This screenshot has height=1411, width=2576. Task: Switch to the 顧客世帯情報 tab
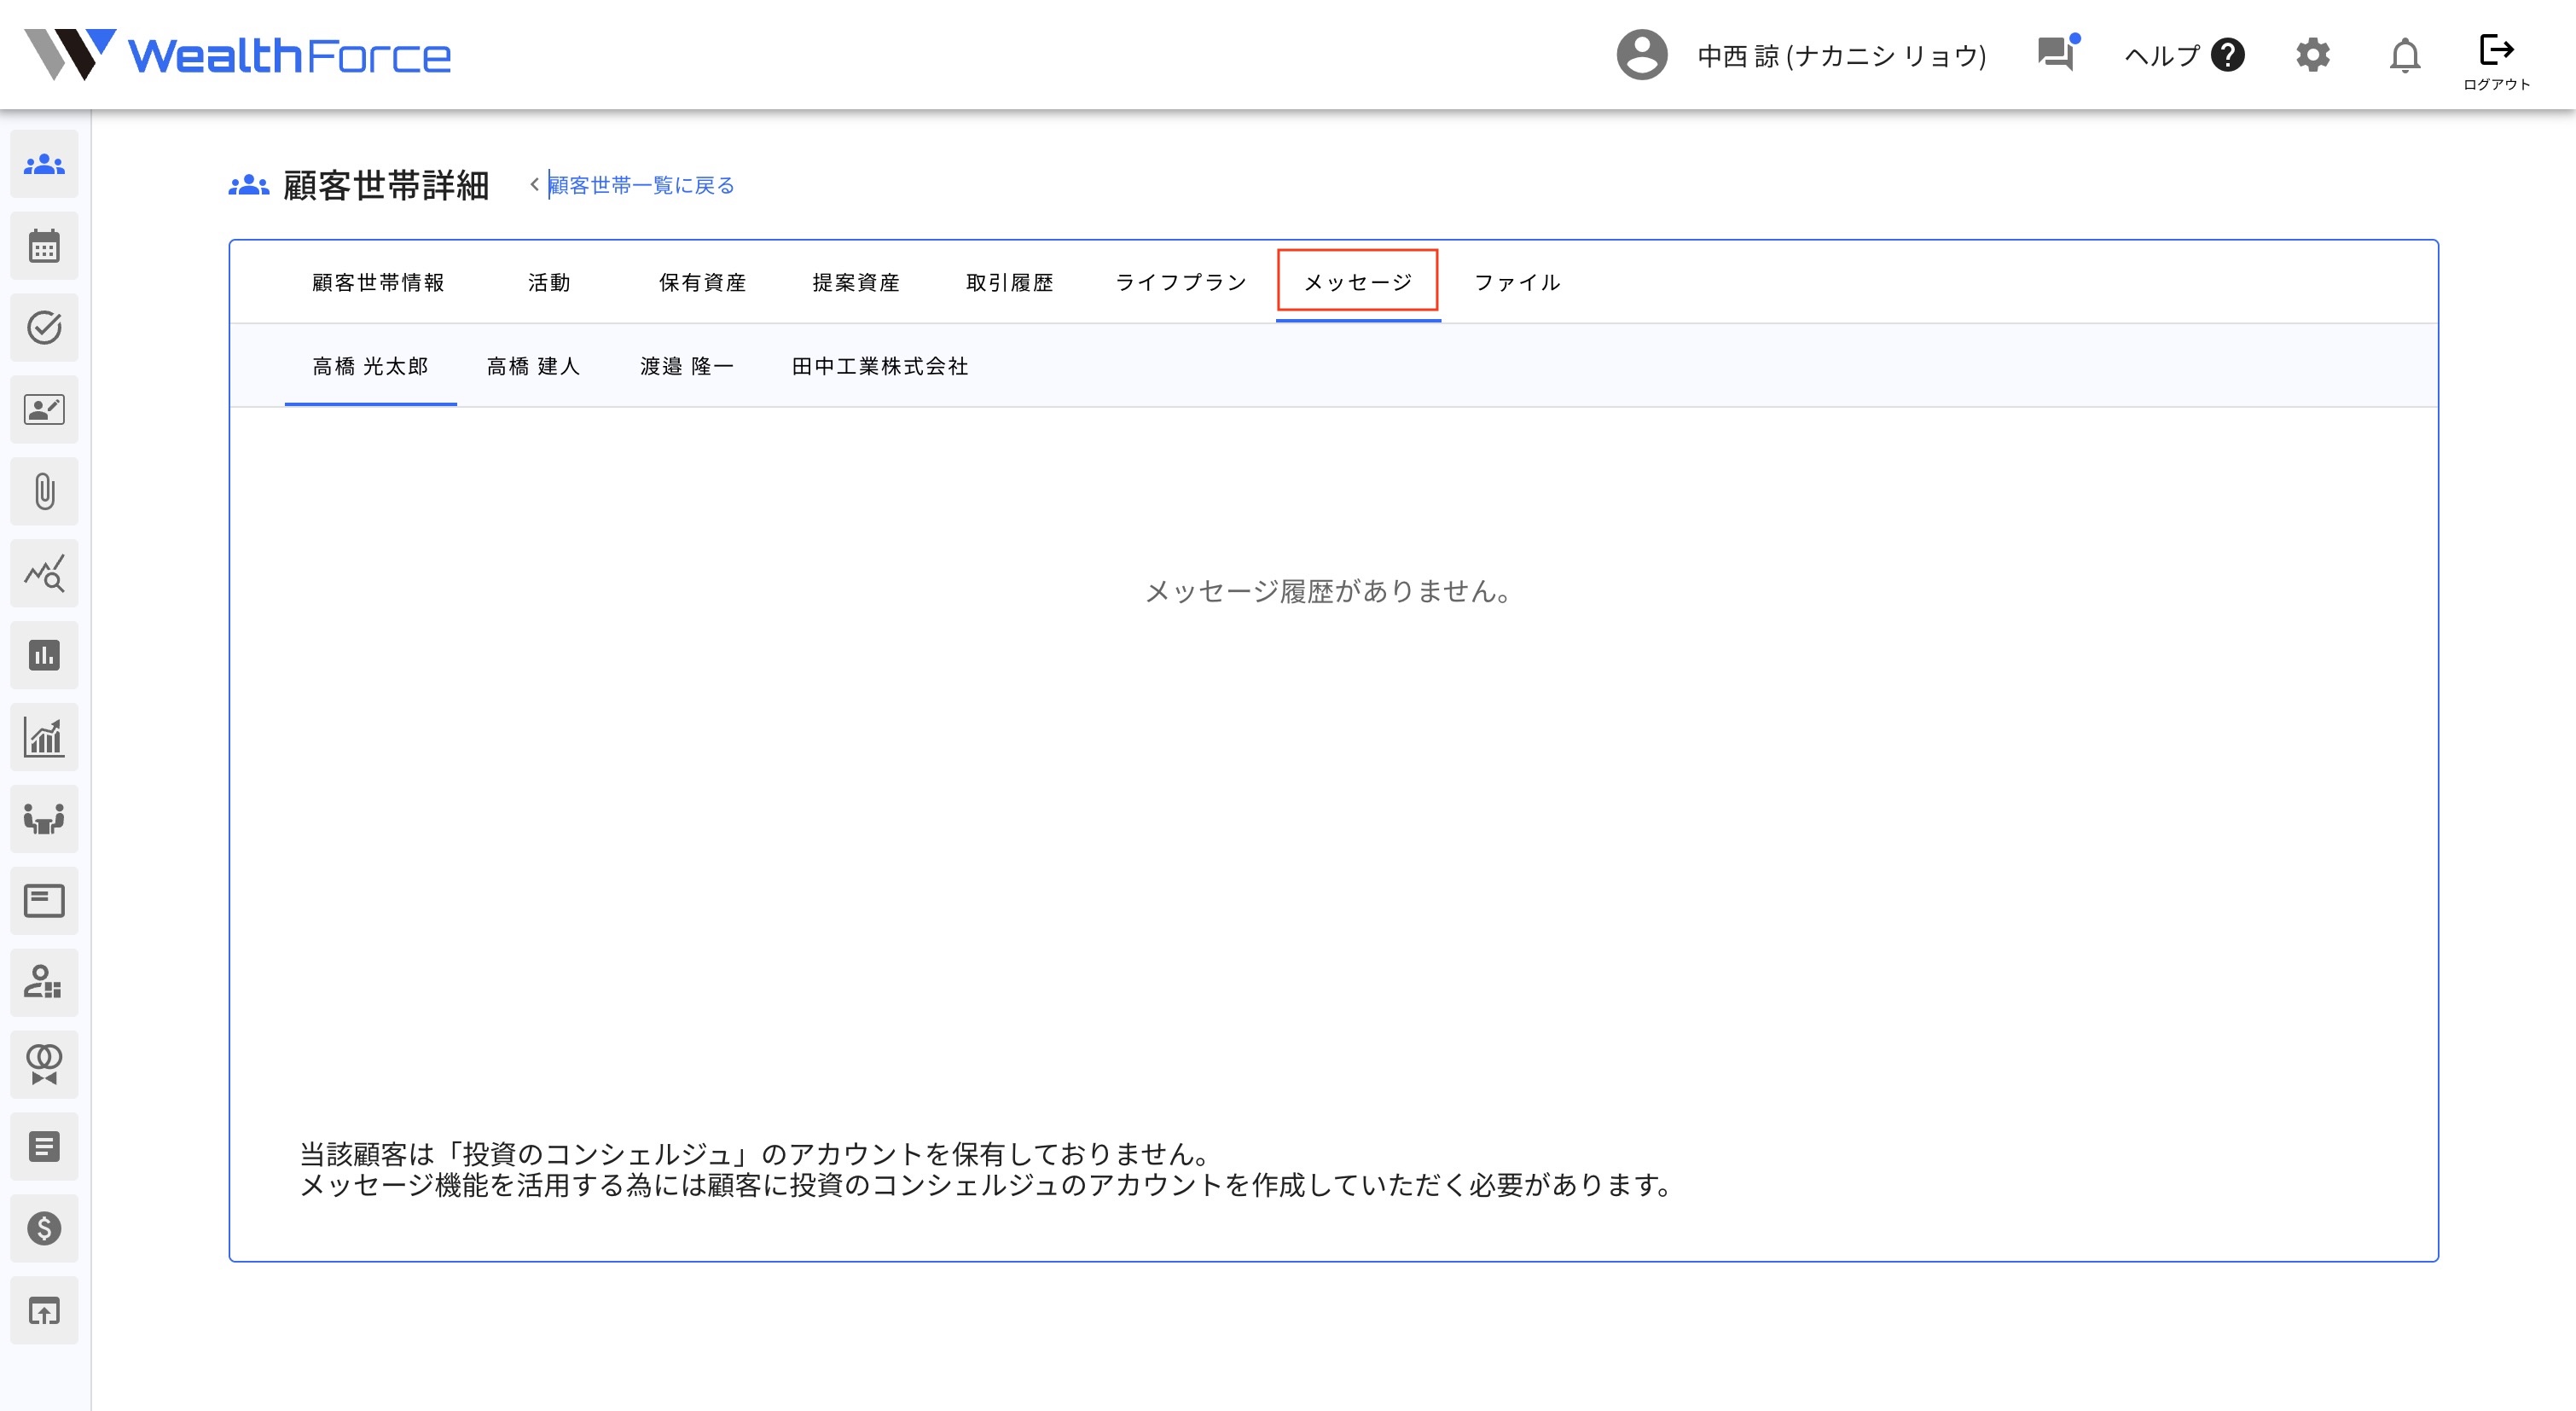tap(378, 283)
